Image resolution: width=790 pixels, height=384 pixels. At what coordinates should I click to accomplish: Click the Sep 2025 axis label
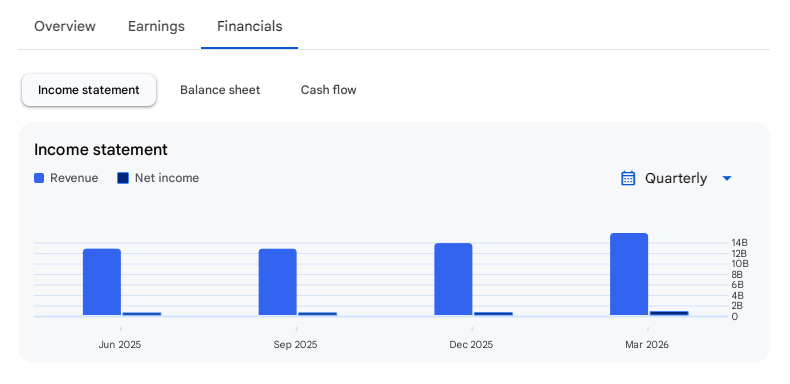point(295,345)
